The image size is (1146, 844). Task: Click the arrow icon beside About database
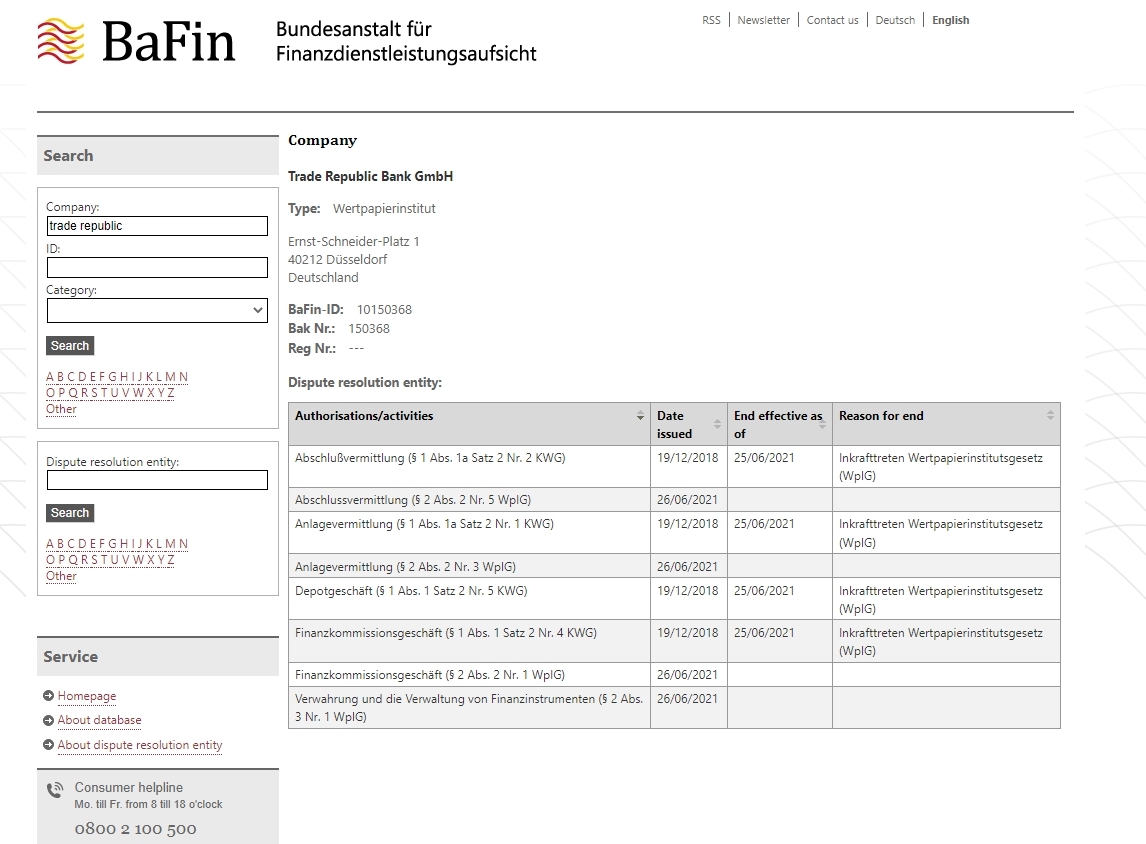[x=49, y=720]
